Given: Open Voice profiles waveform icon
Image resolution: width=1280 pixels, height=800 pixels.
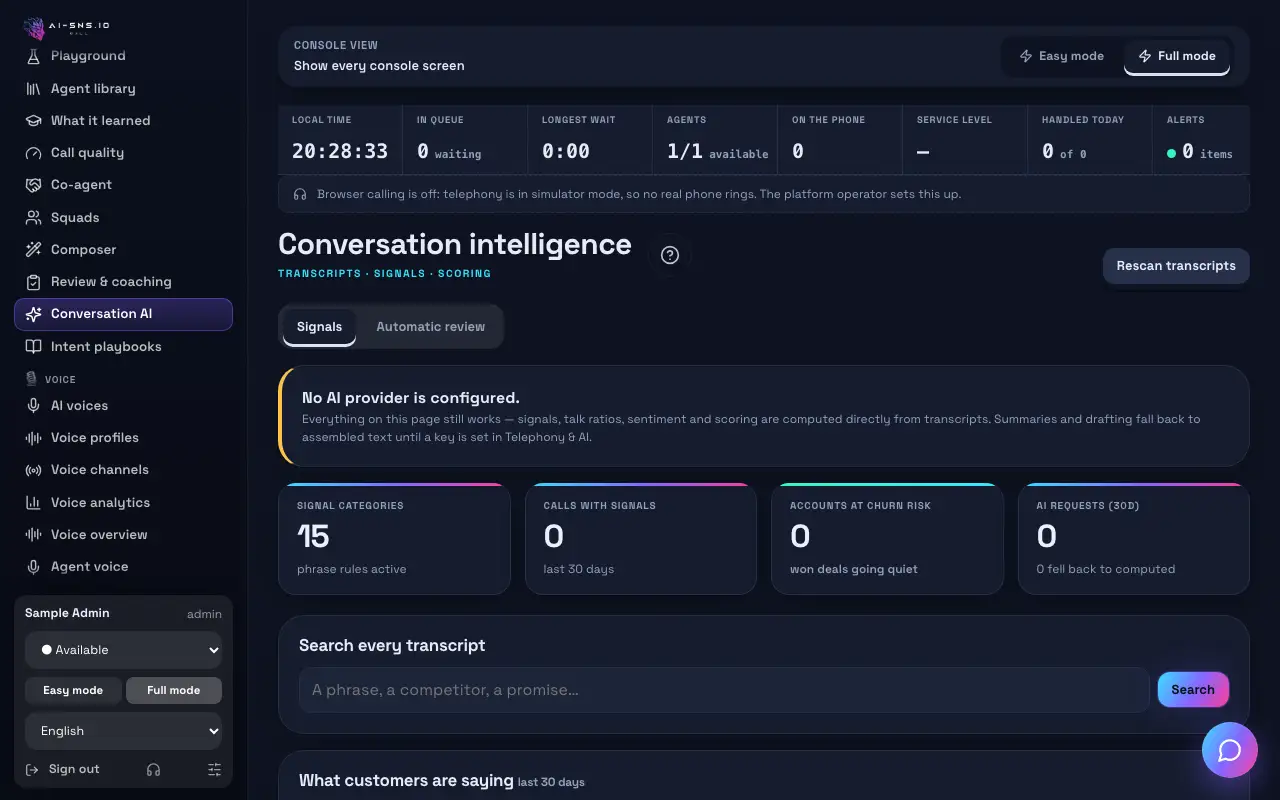Looking at the screenshot, I should click(33, 437).
